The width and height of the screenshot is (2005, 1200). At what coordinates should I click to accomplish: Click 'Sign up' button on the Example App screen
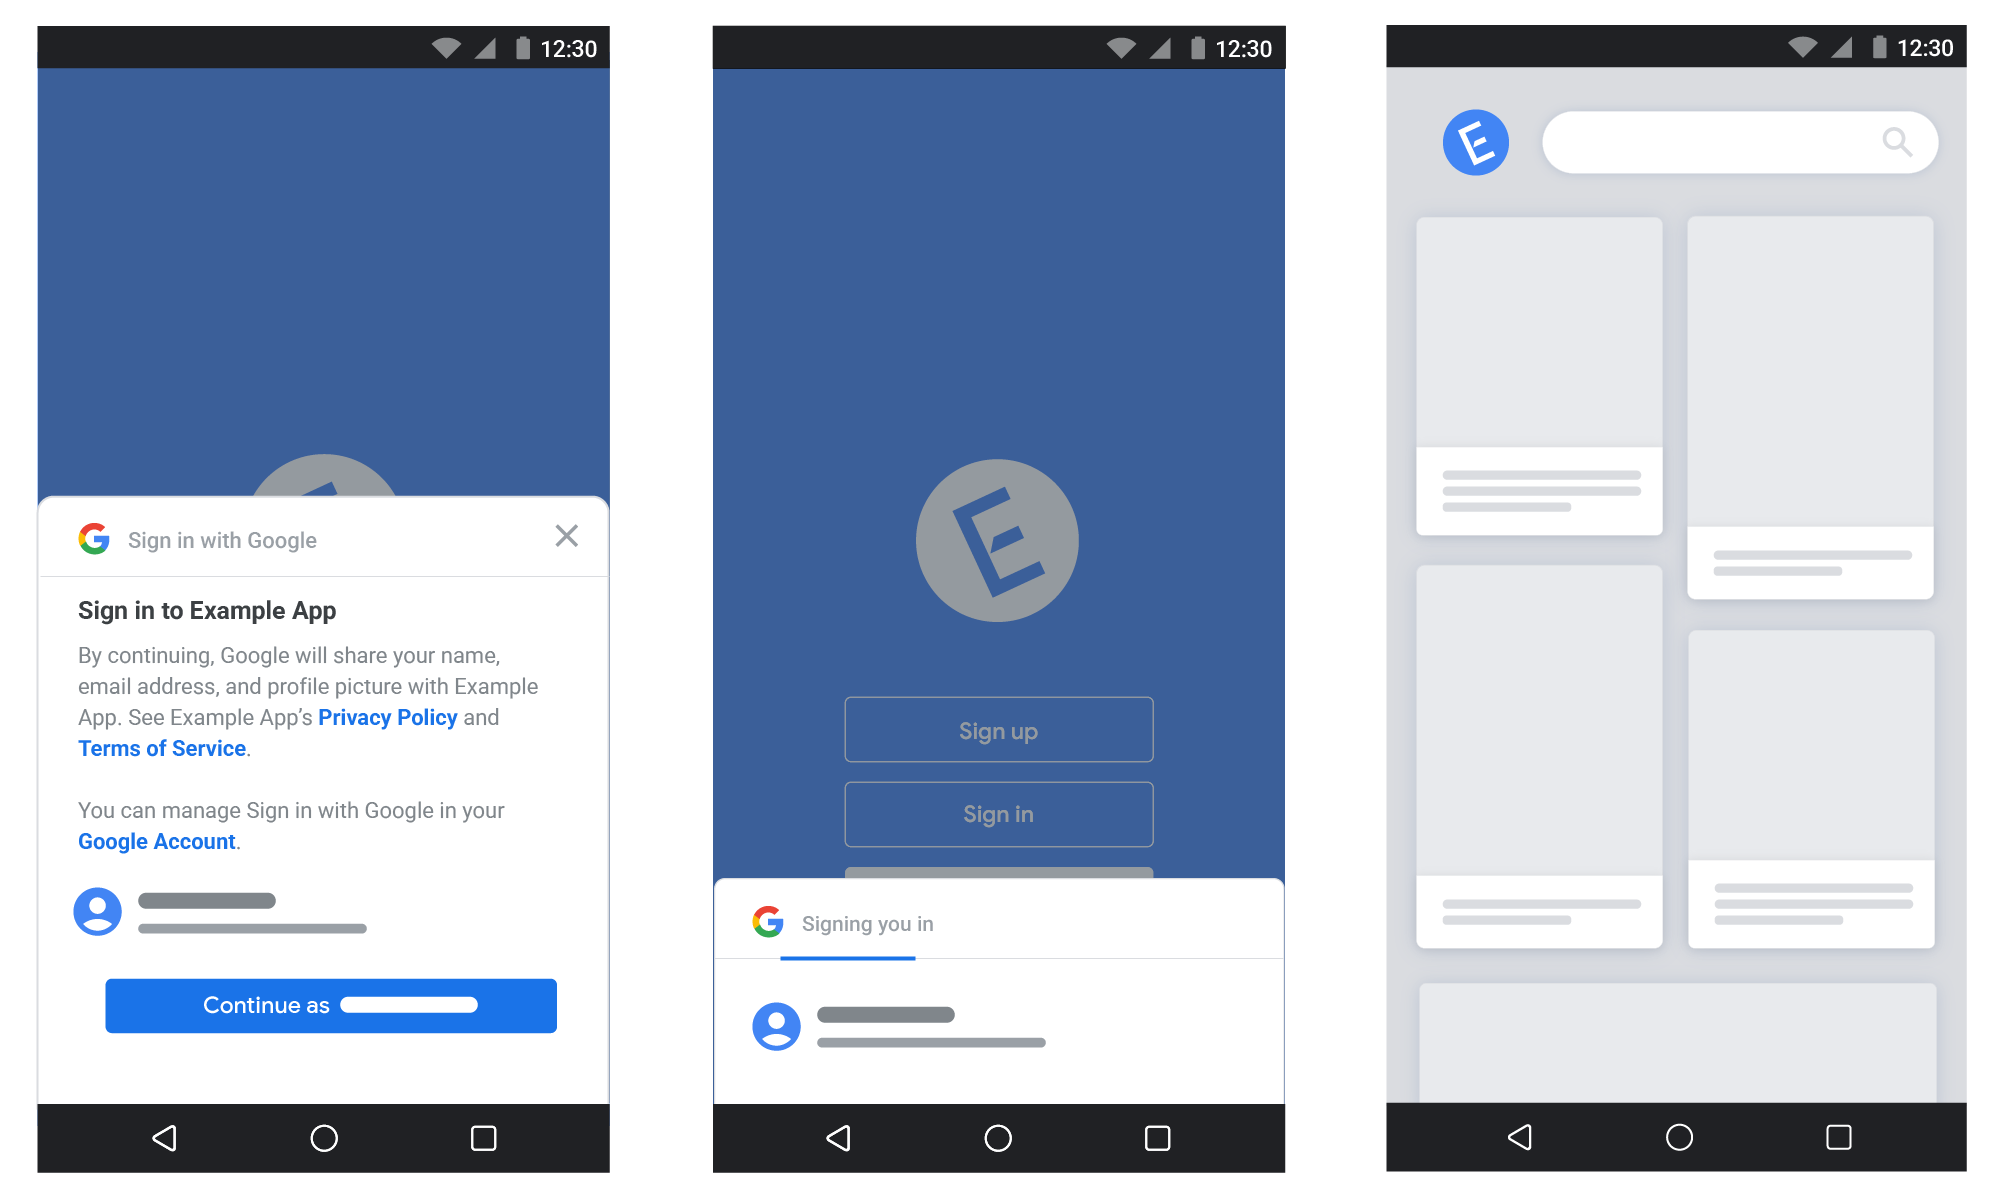click(x=1000, y=731)
